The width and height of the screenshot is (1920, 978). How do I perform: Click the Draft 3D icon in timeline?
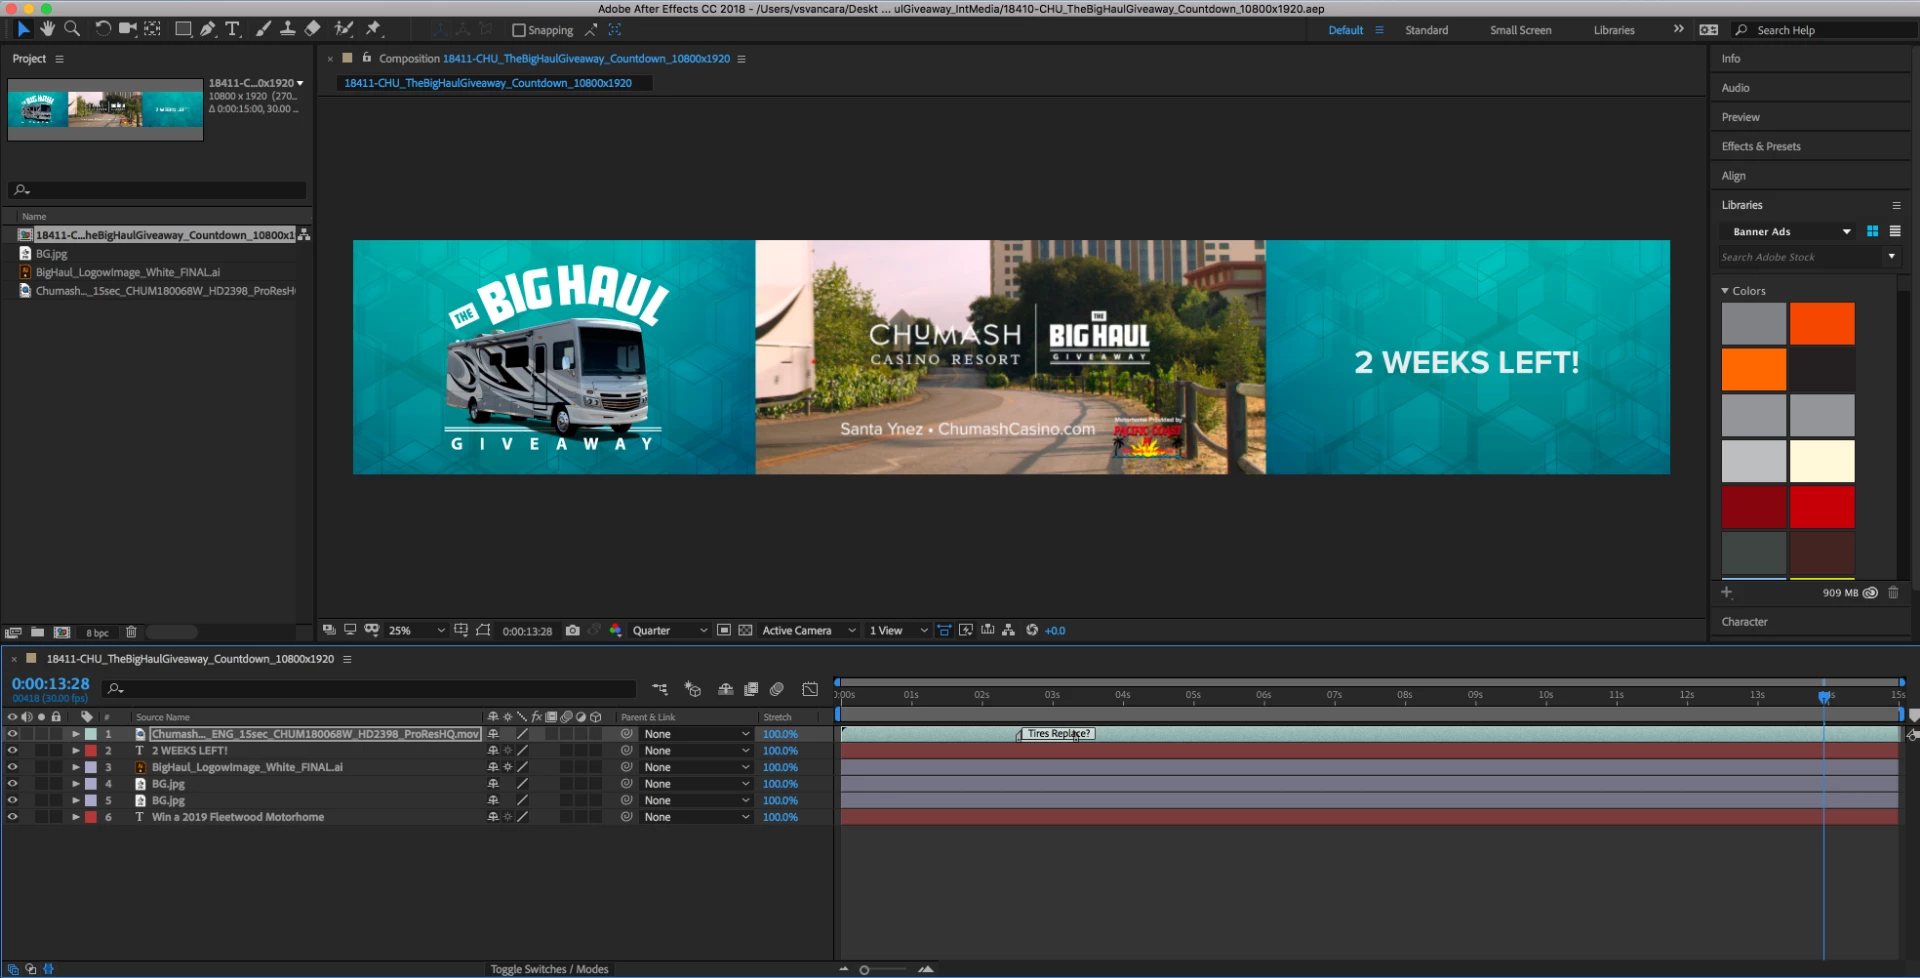click(692, 689)
